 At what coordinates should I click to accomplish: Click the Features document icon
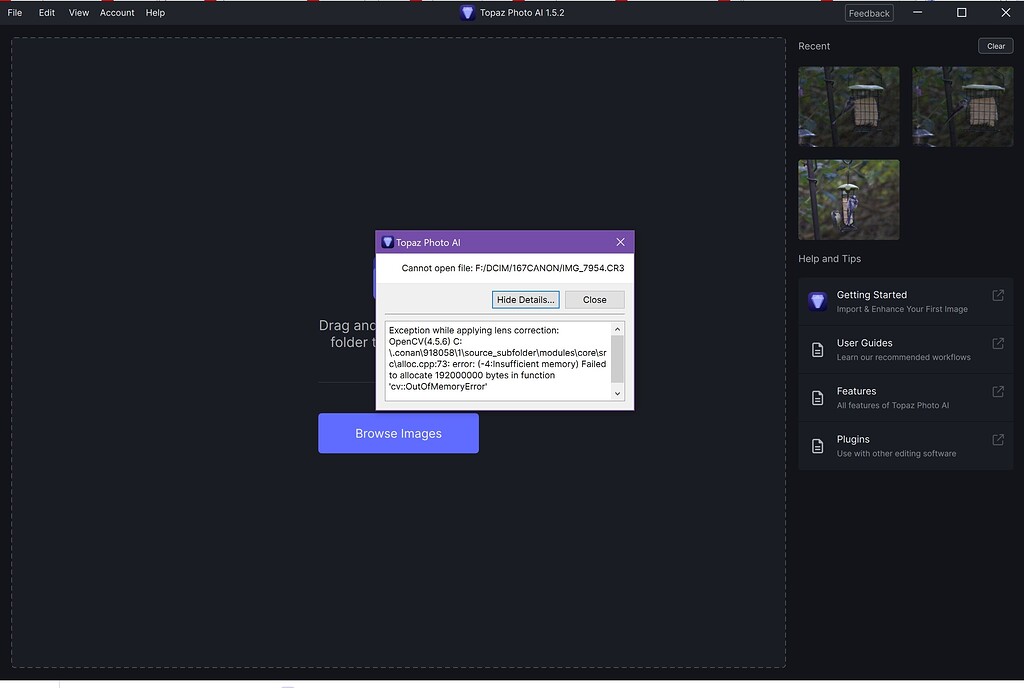pos(818,398)
